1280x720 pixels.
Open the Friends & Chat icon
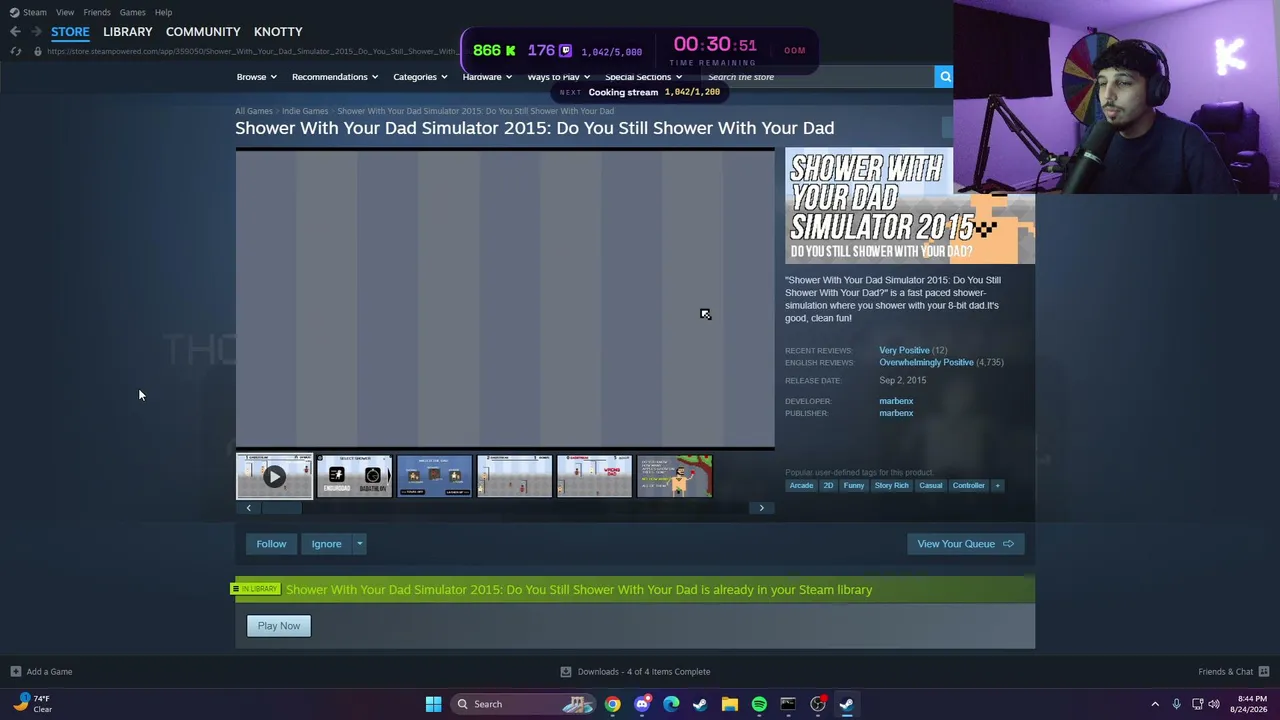pyautogui.click(x=1263, y=672)
